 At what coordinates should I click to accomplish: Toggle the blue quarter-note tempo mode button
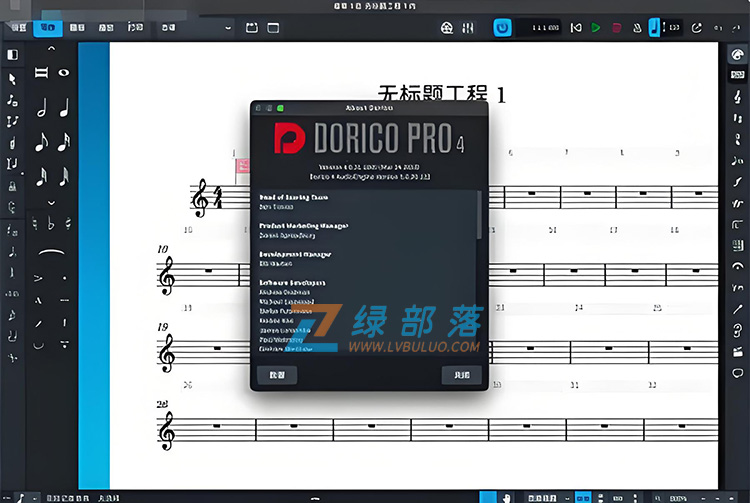[654, 27]
